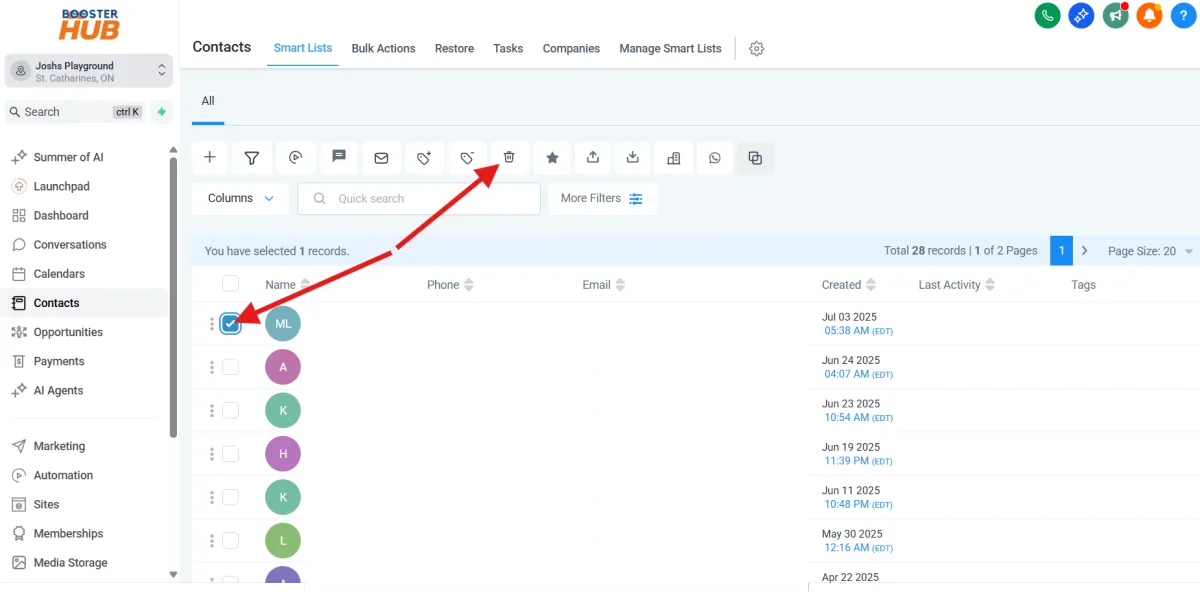Viewport: 1200px width, 592px height.
Task: Click the WhatsApp message toolbar icon
Action: click(x=714, y=158)
